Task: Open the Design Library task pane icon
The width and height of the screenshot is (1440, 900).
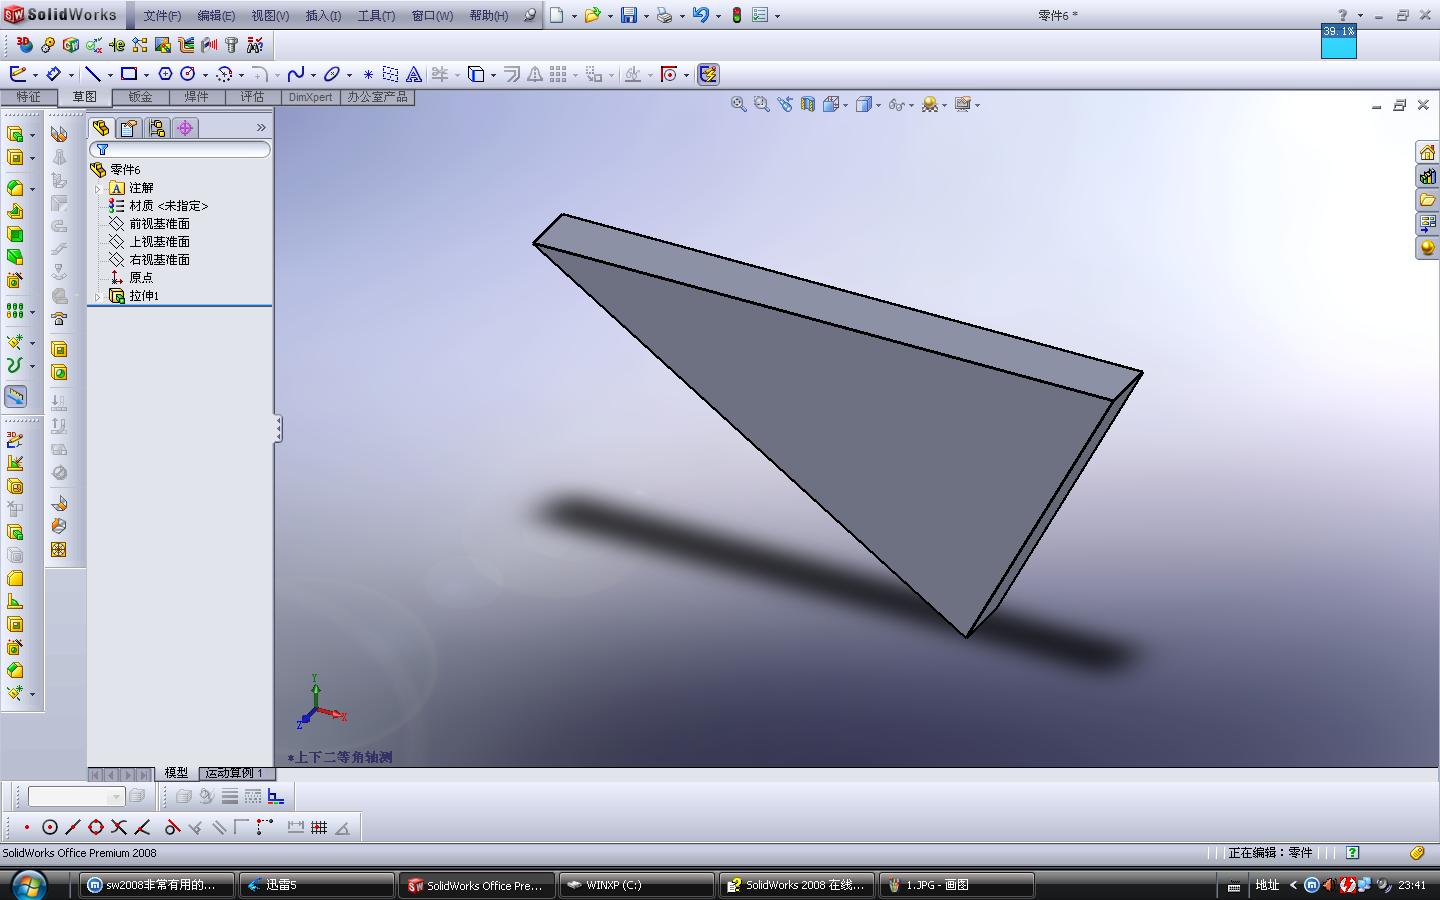Action: (1427, 176)
